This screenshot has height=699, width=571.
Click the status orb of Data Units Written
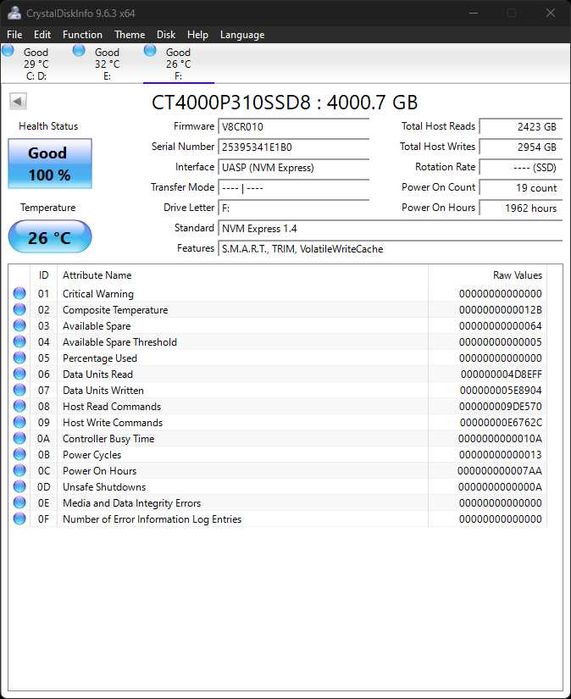[20, 390]
